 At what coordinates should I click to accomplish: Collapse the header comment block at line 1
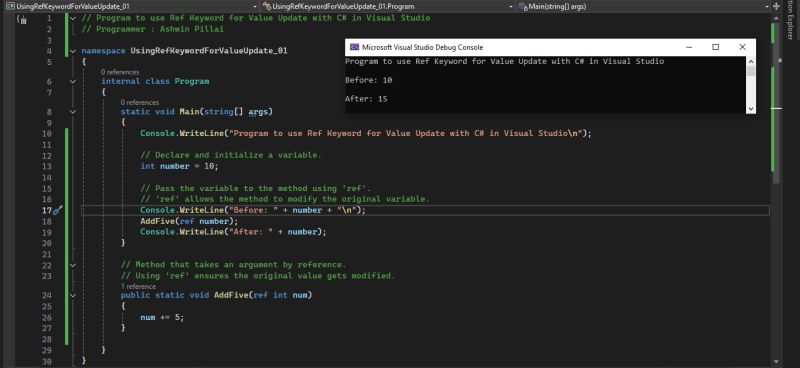pos(72,18)
